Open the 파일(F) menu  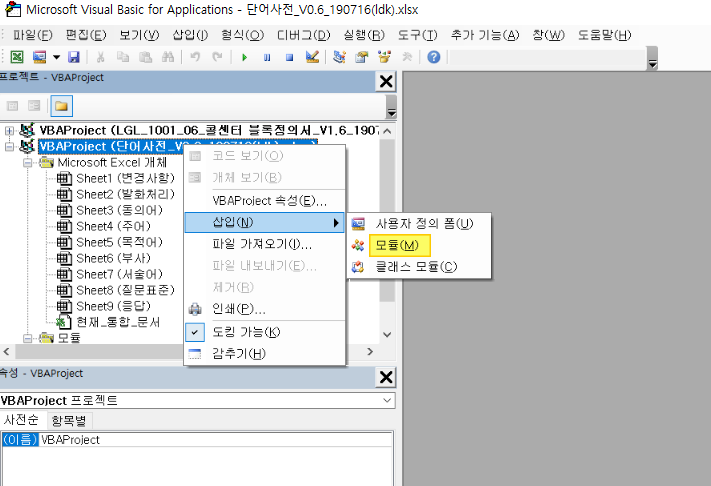tap(33, 35)
